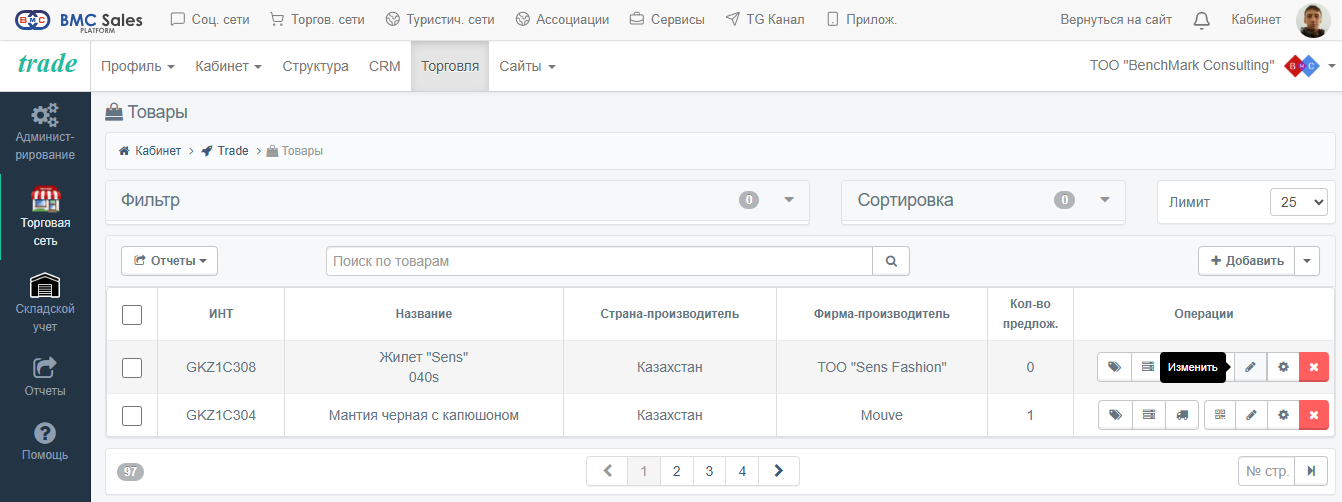
Task: Select the Торговля tab
Action: (x=450, y=66)
